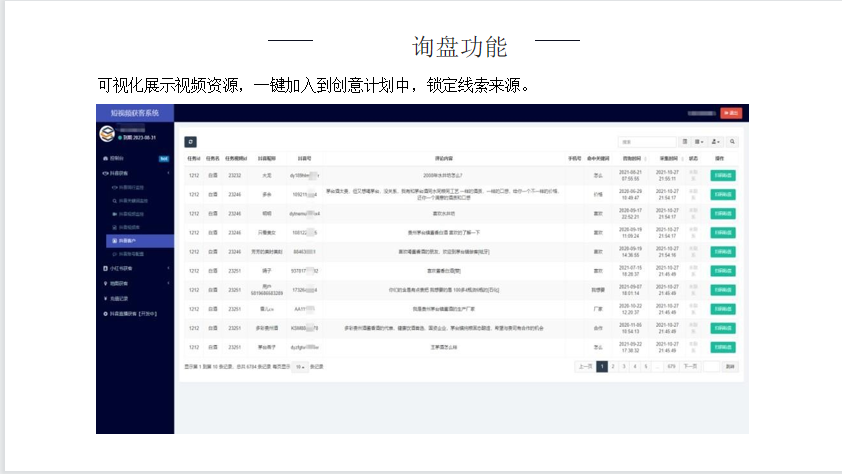Click the 下一页 next page button
Screen dimensions: 842x474
(x=690, y=367)
